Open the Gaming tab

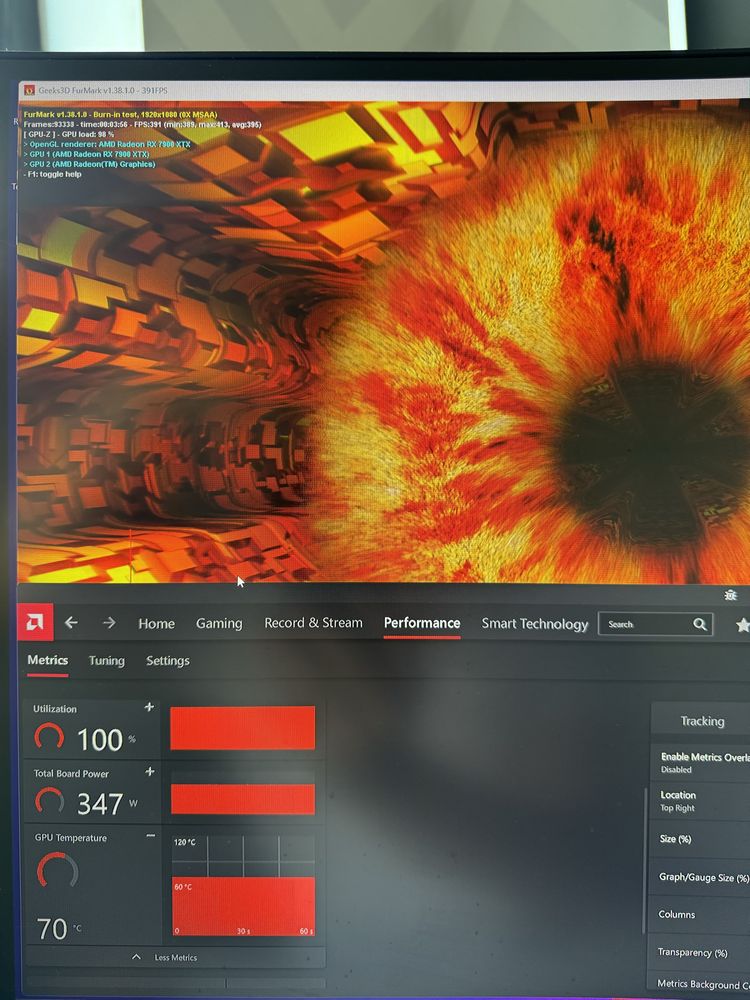coord(219,624)
